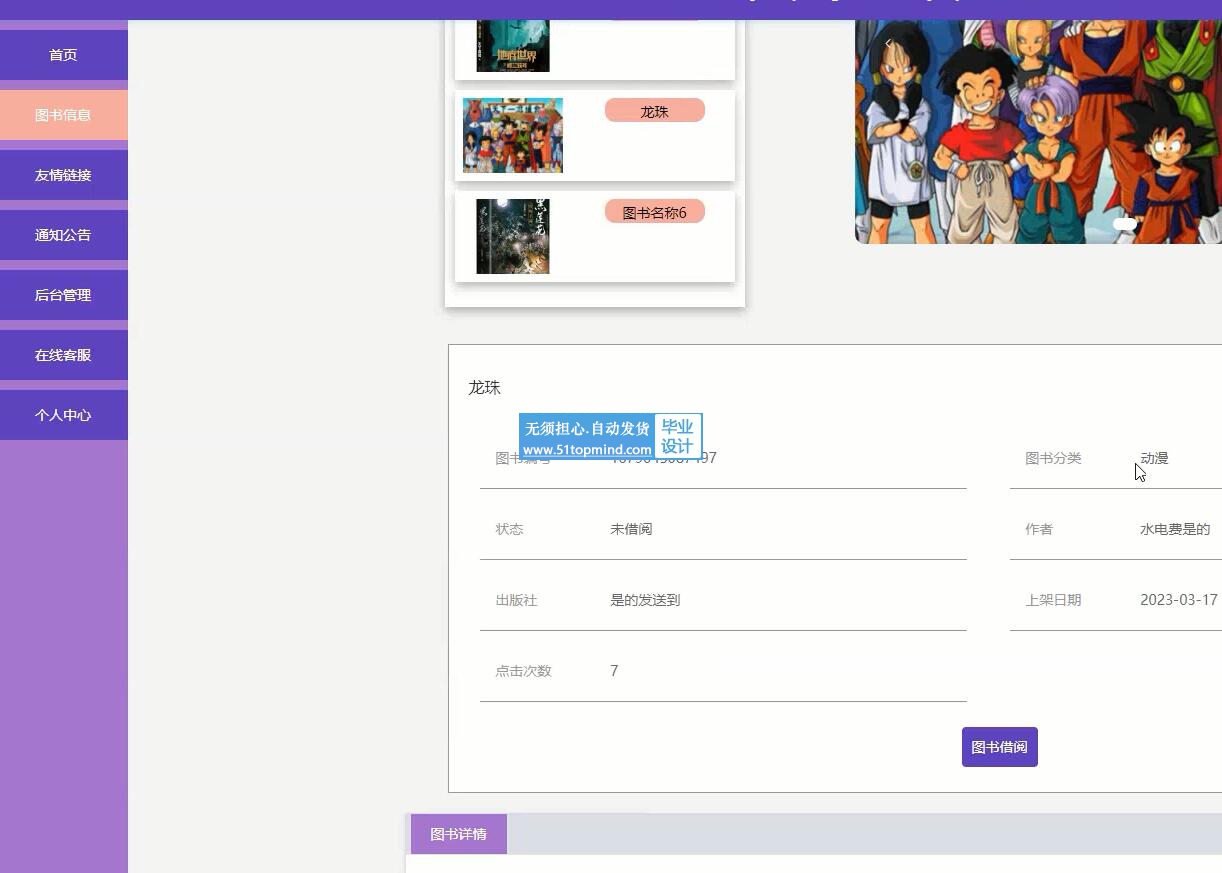Select 图书信息 in the sidebar

tap(63, 115)
